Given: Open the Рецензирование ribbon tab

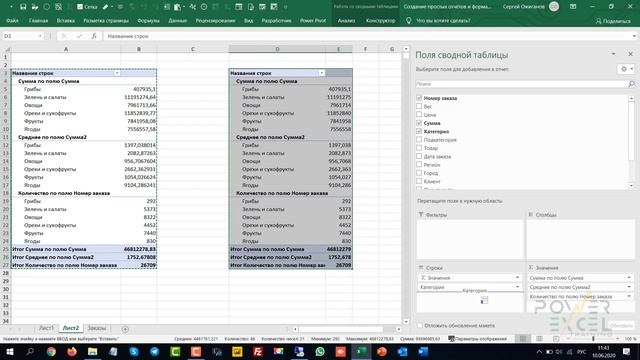Looking at the screenshot, I should point(215,20).
